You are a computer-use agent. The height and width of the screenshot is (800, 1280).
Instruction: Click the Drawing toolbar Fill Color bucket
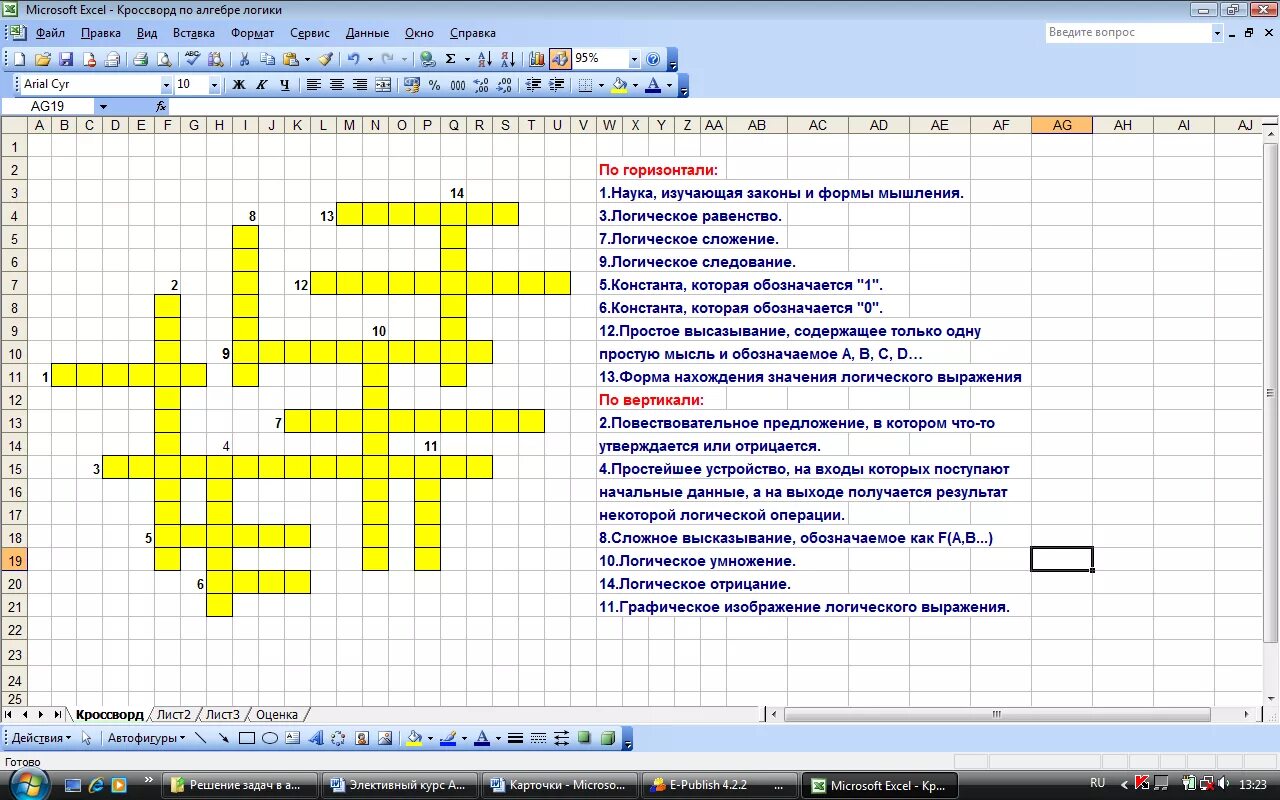coord(414,739)
